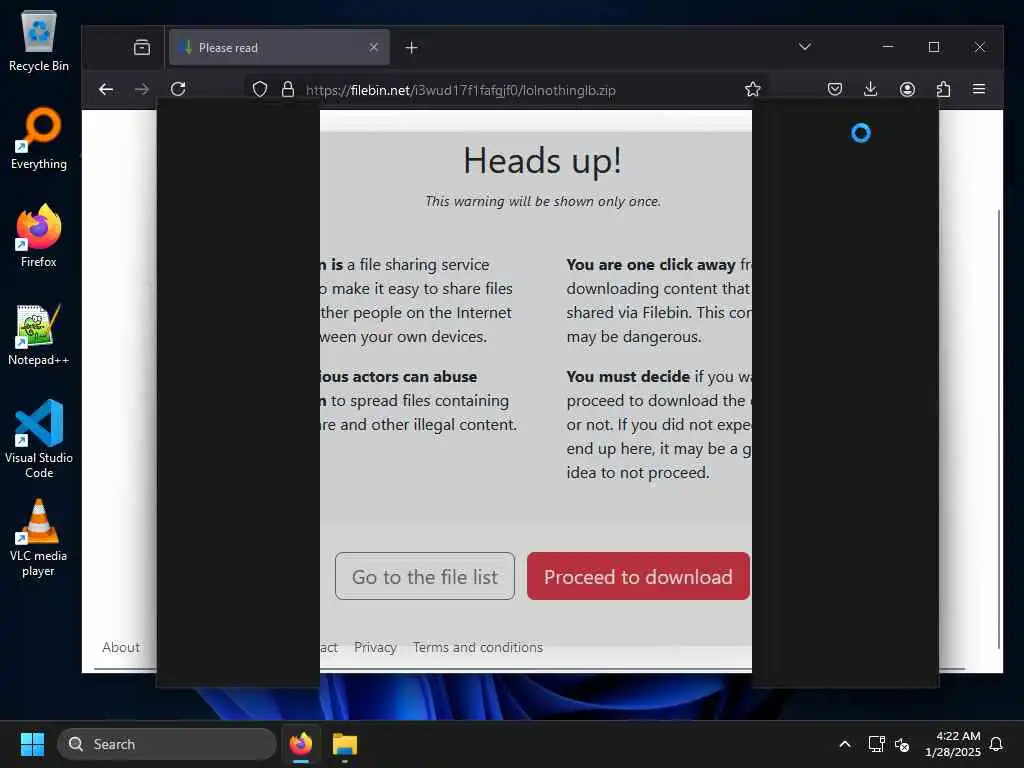Click Firefox back arrow button
The height and width of the screenshot is (768, 1024).
106,89
